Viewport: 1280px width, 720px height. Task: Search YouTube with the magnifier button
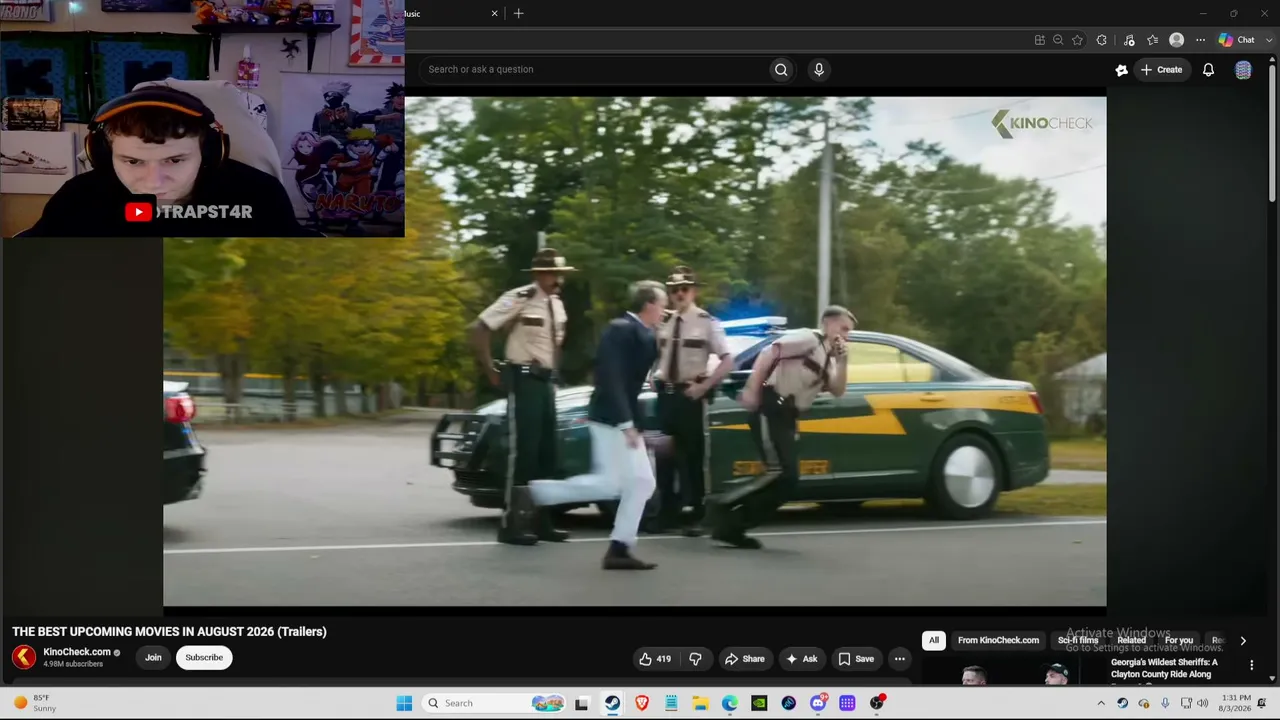click(781, 69)
